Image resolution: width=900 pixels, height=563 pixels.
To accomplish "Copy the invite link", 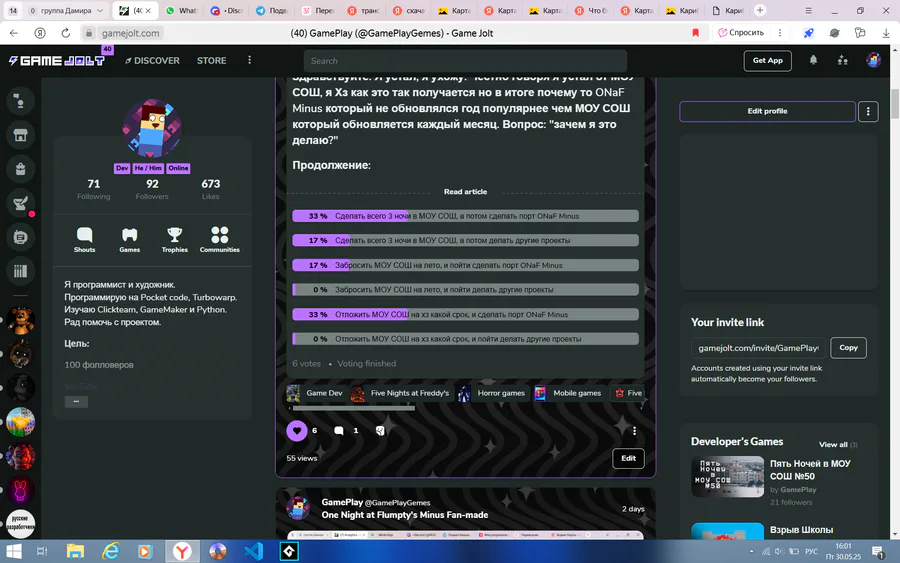I will tap(848, 348).
